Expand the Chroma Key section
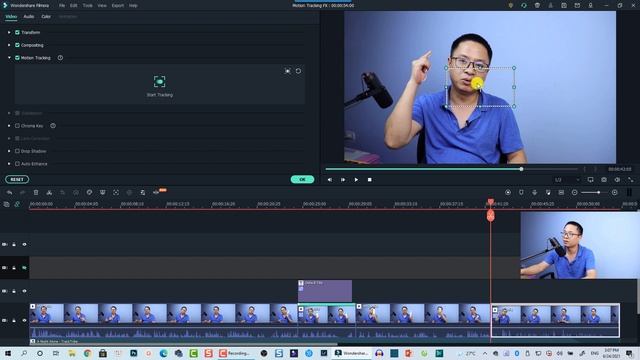 click(9, 126)
